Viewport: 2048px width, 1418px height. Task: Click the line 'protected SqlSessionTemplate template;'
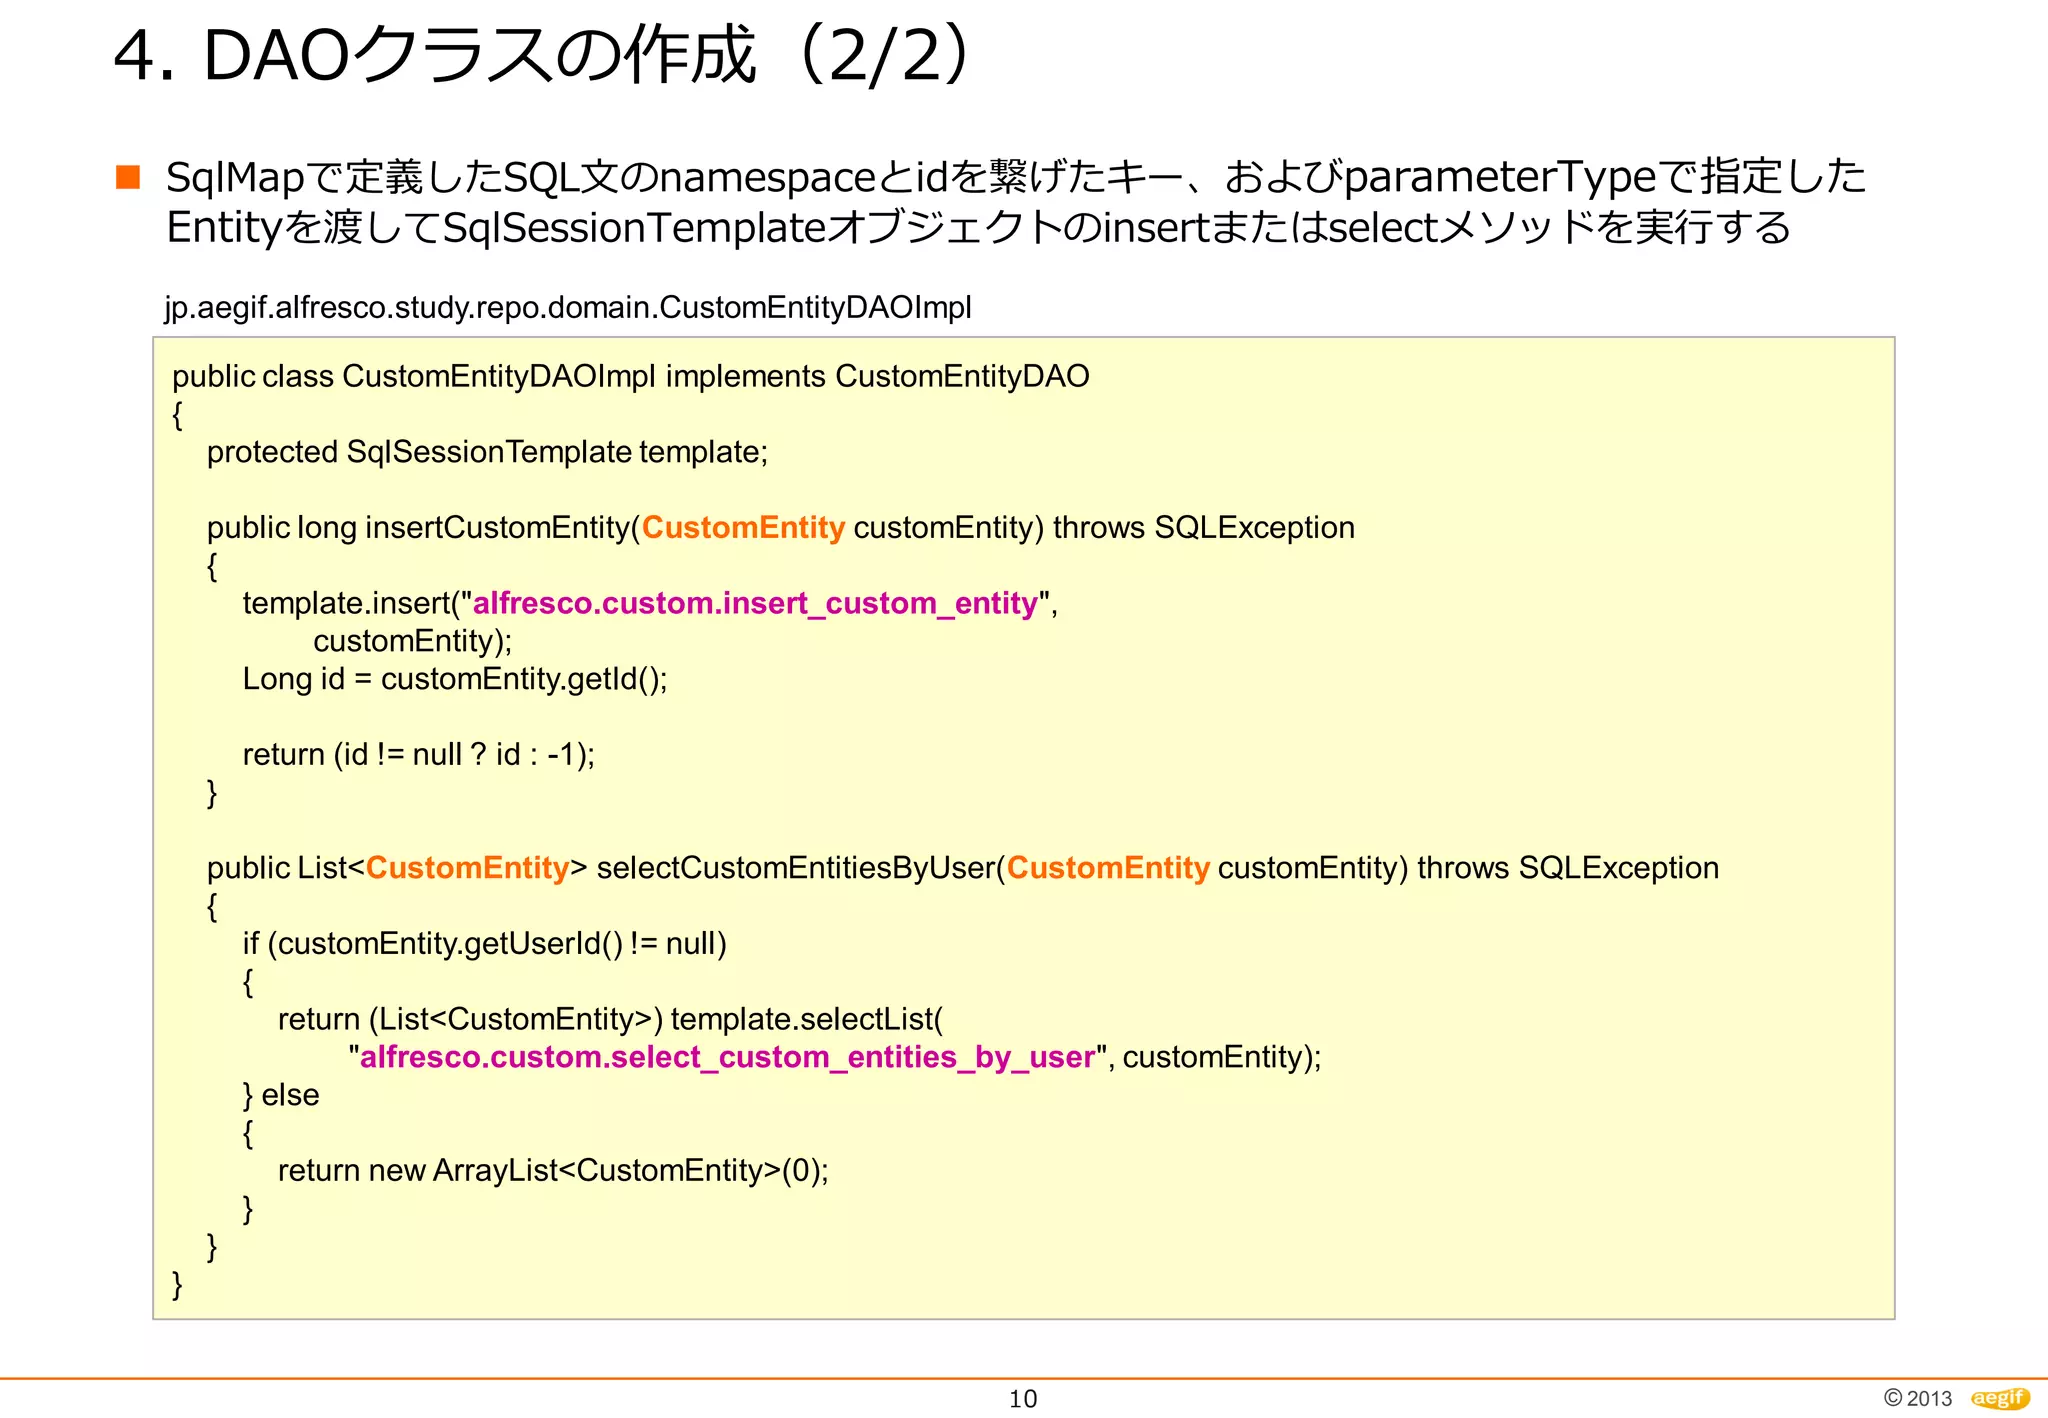pos(487,452)
